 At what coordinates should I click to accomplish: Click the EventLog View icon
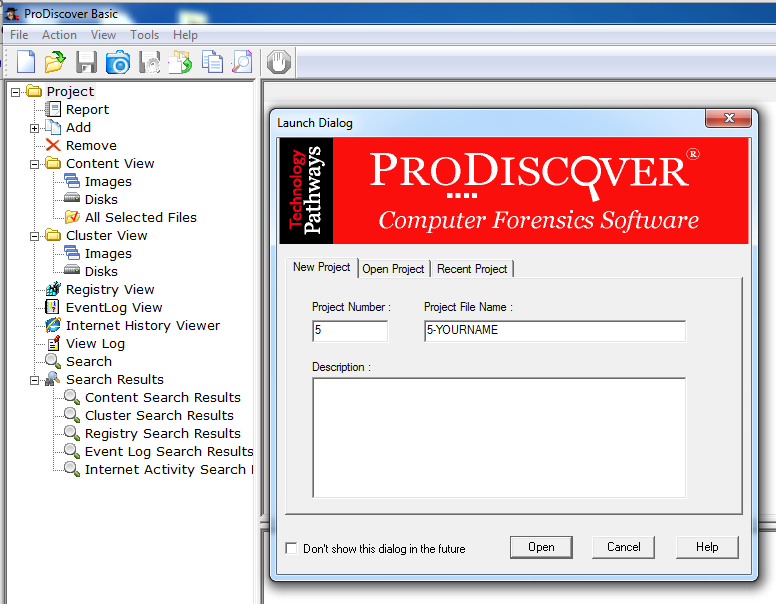(x=52, y=307)
